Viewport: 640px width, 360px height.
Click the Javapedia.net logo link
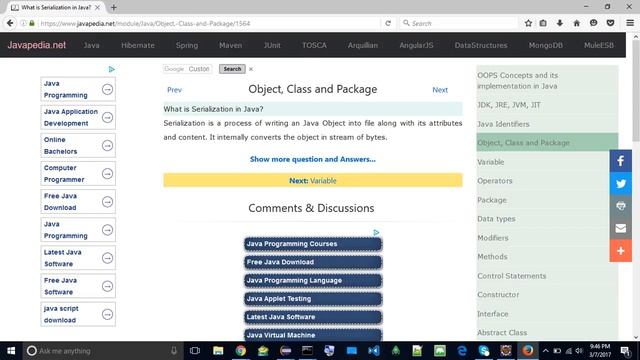(x=37, y=45)
